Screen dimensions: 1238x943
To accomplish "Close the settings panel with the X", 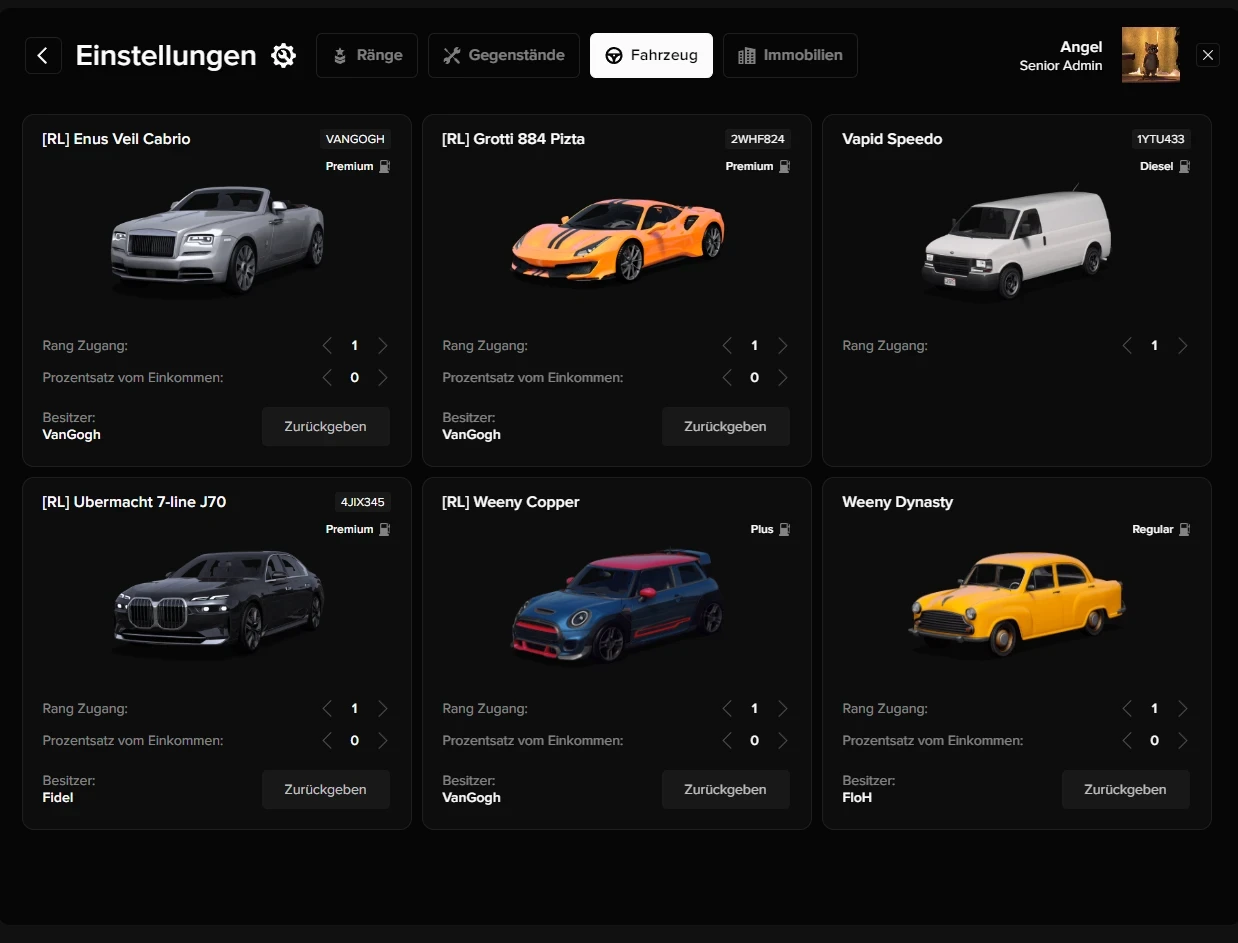I will tap(1208, 56).
